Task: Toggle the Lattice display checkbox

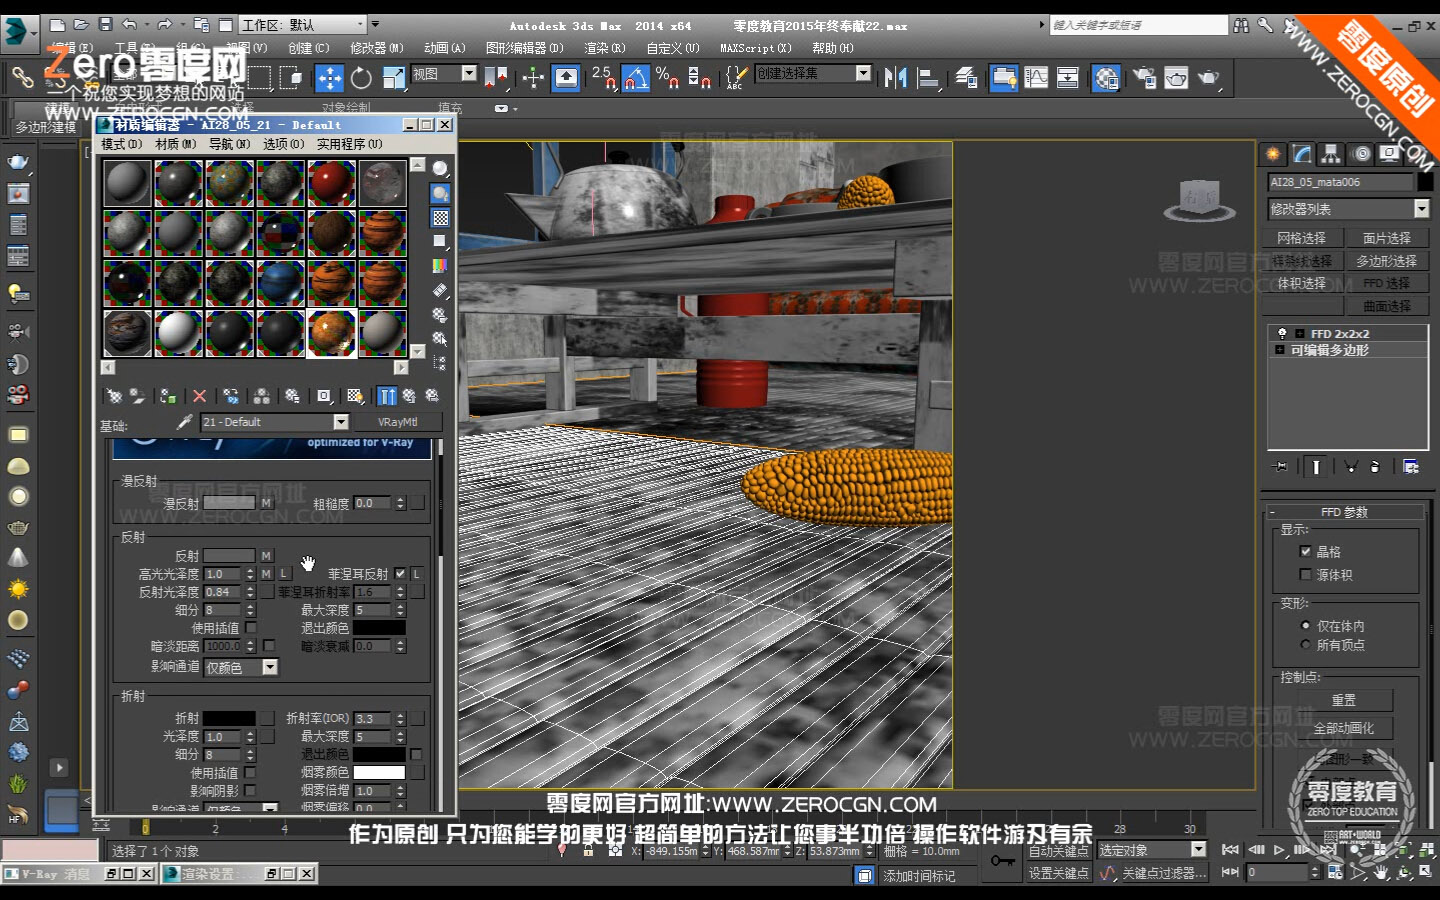Action: 1305,551
